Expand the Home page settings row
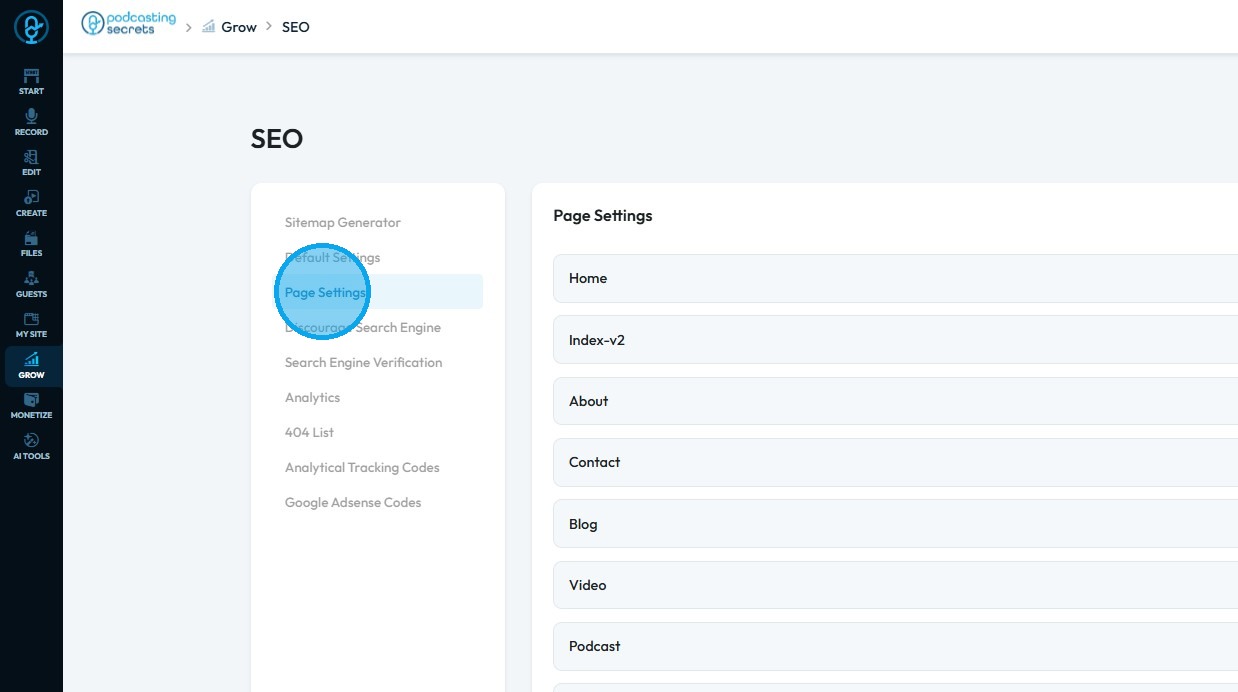The height and width of the screenshot is (692, 1238). [895, 278]
